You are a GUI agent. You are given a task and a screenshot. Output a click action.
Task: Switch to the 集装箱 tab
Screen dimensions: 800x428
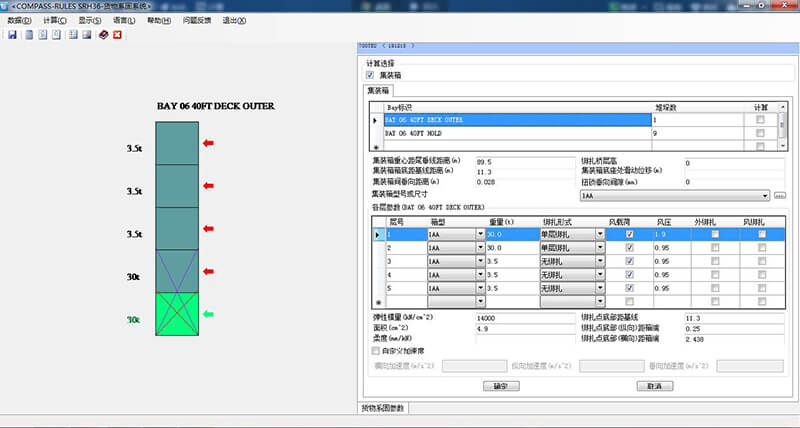(378, 90)
